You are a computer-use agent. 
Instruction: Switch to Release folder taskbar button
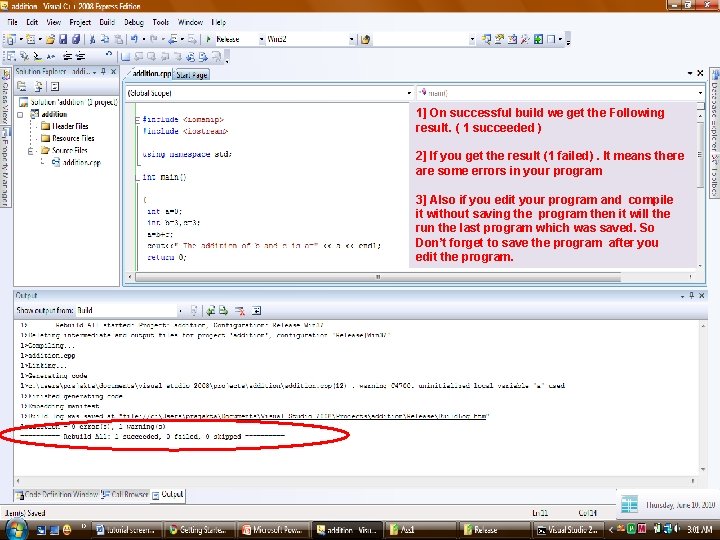pyautogui.click(x=495, y=530)
